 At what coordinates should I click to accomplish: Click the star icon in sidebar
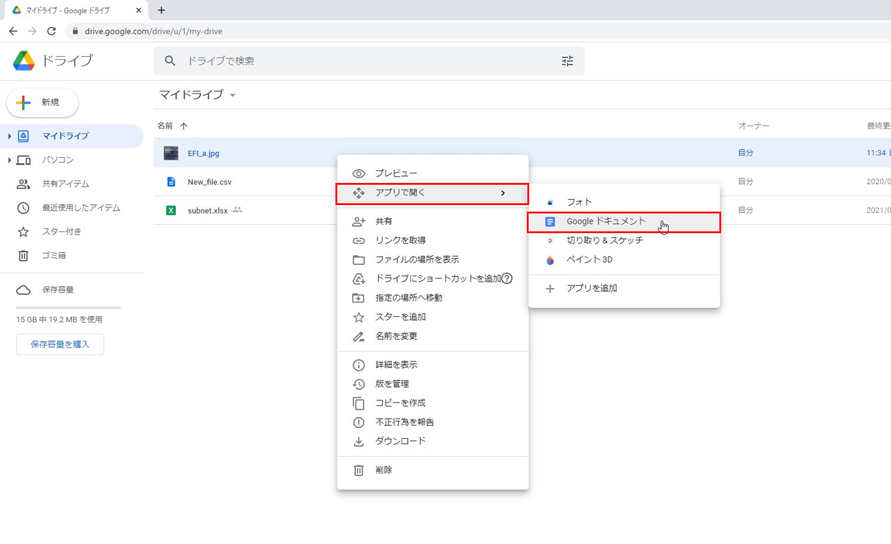23,232
